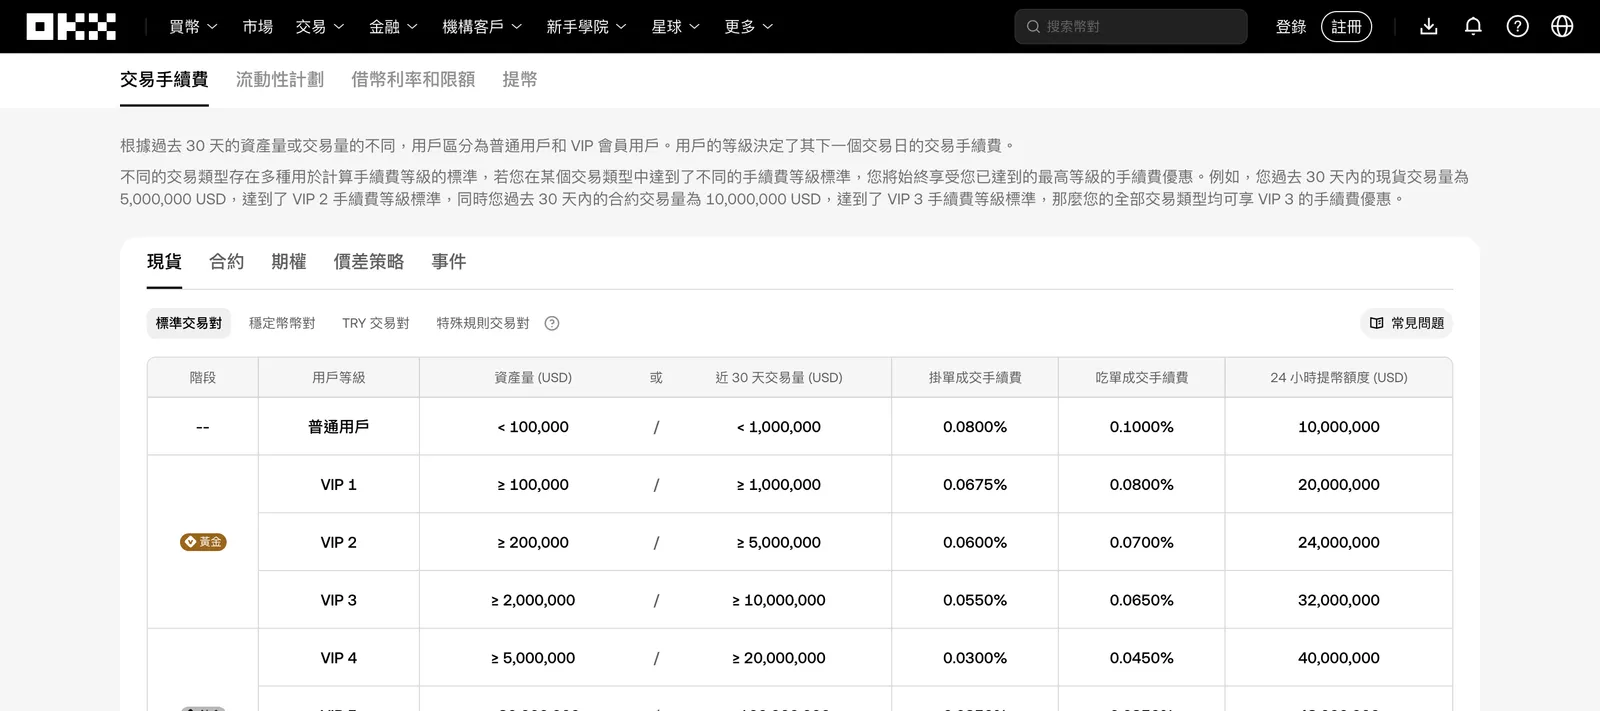Screen dimensions: 1600x711
Task: Click the VIP 1 row label
Action: tap(338, 485)
